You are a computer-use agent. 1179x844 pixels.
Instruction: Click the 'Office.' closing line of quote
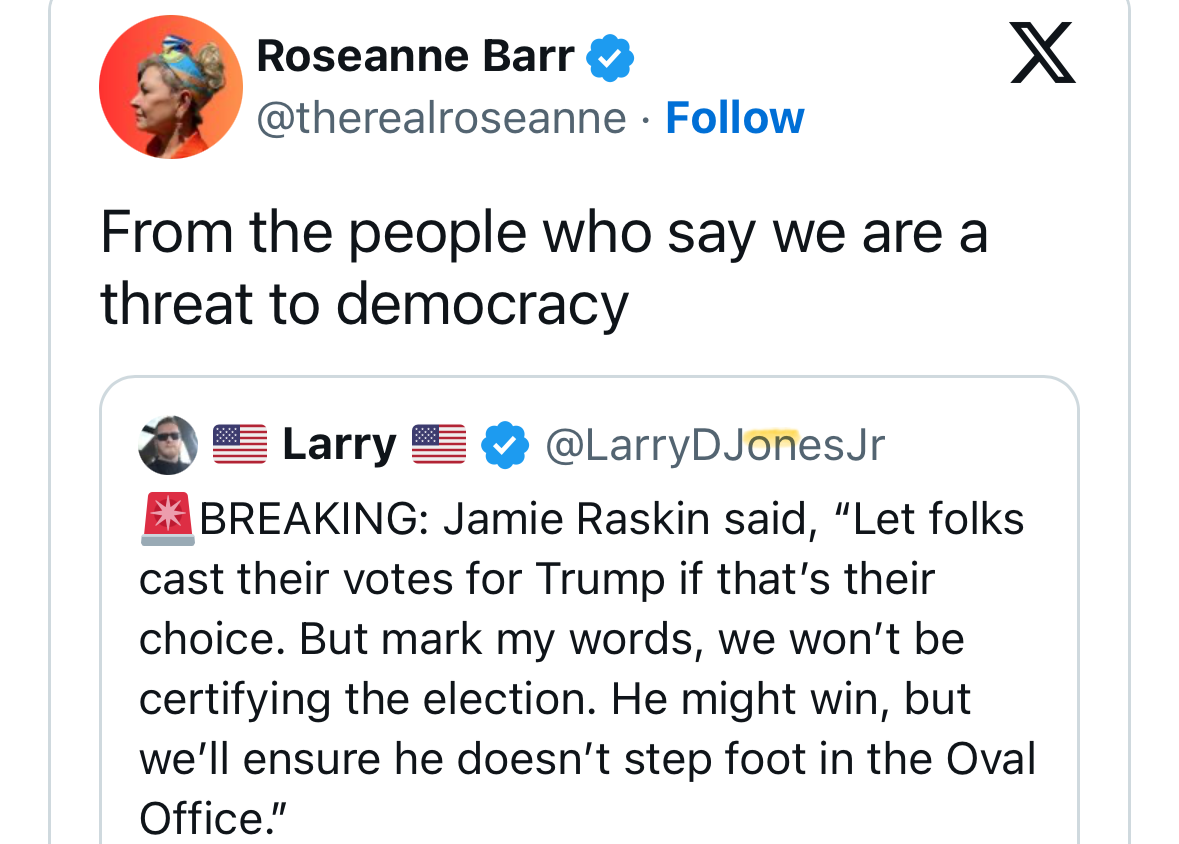(x=214, y=818)
